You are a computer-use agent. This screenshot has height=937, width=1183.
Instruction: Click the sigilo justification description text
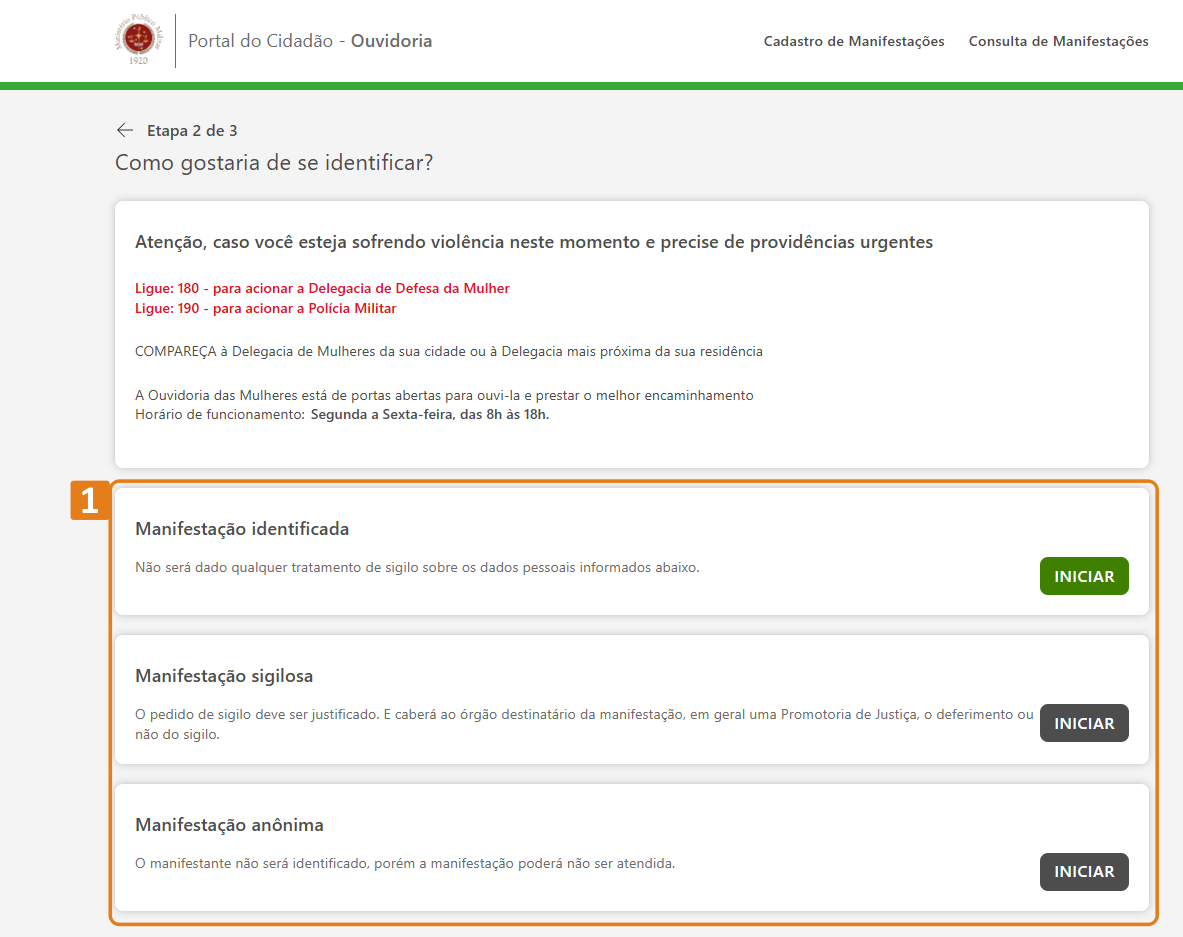click(584, 724)
